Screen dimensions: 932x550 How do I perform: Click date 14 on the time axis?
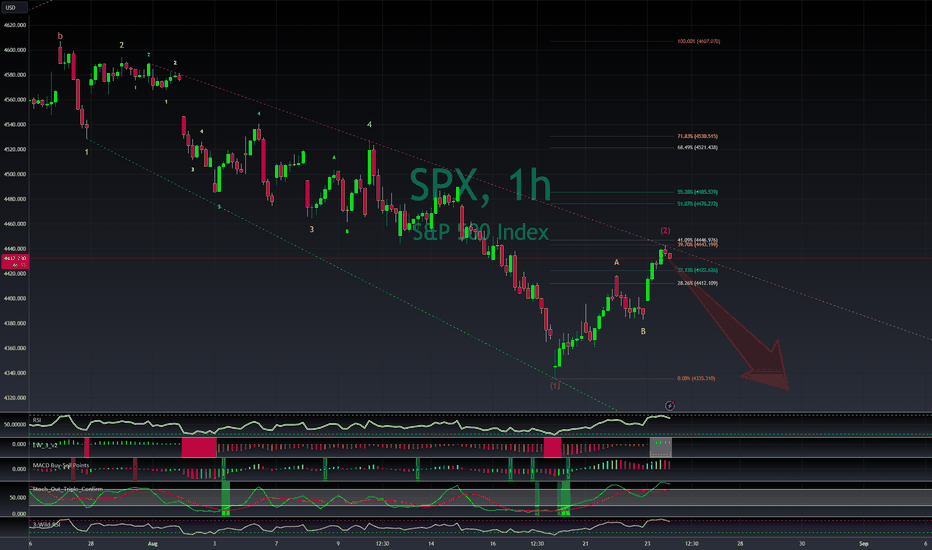431,543
